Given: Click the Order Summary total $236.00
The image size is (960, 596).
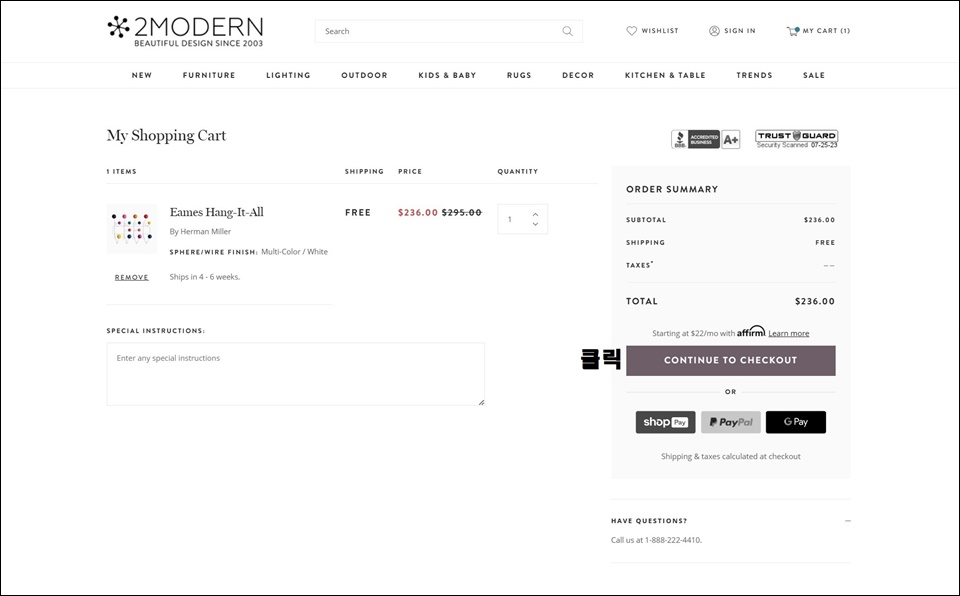Looking at the screenshot, I should coord(815,301).
